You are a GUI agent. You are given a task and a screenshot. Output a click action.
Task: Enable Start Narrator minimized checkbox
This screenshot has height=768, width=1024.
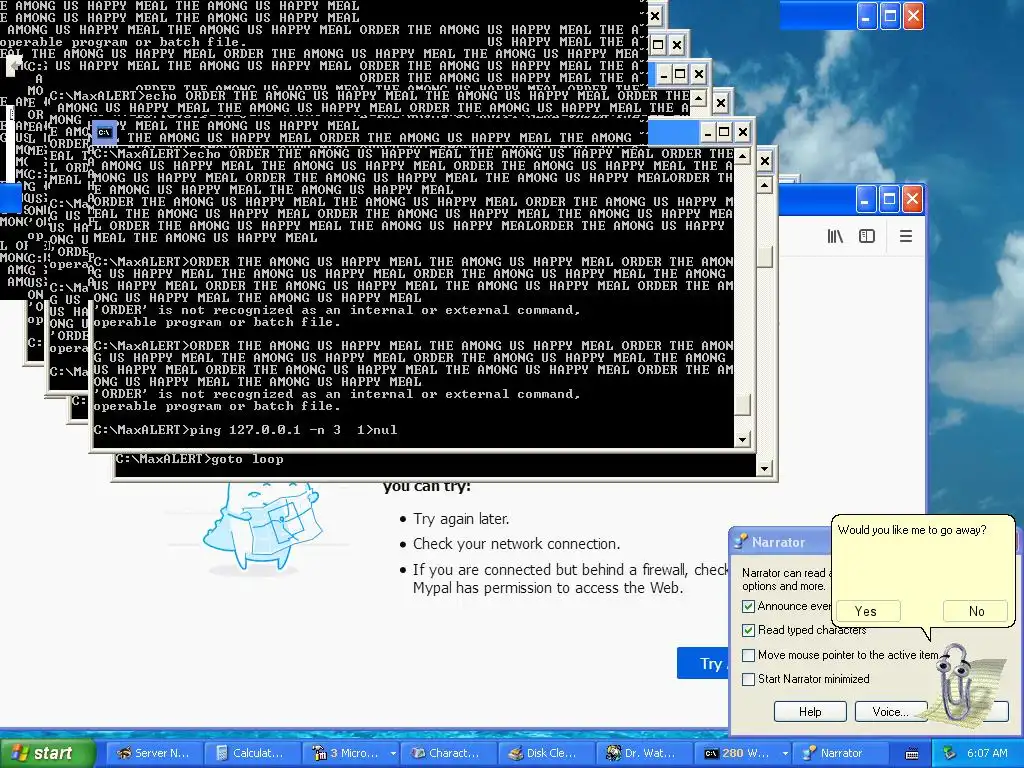point(748,679)
